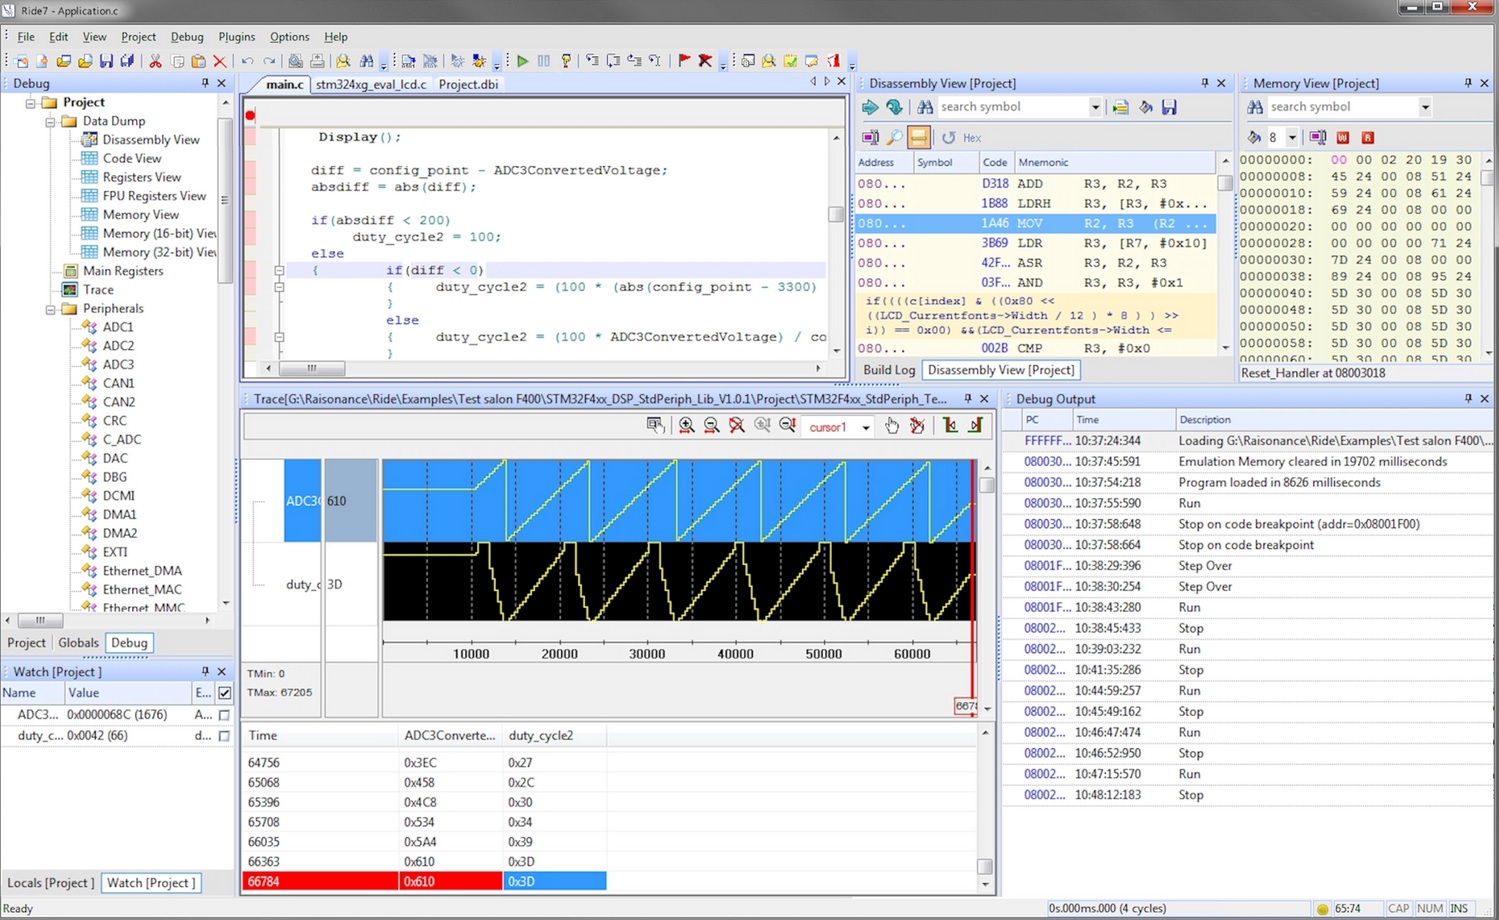Click the magnifier icon in the Disassembly toolbar
The height and width of the screenshot is (920, 1499).
pyautogui.click(x=894, y=137)
